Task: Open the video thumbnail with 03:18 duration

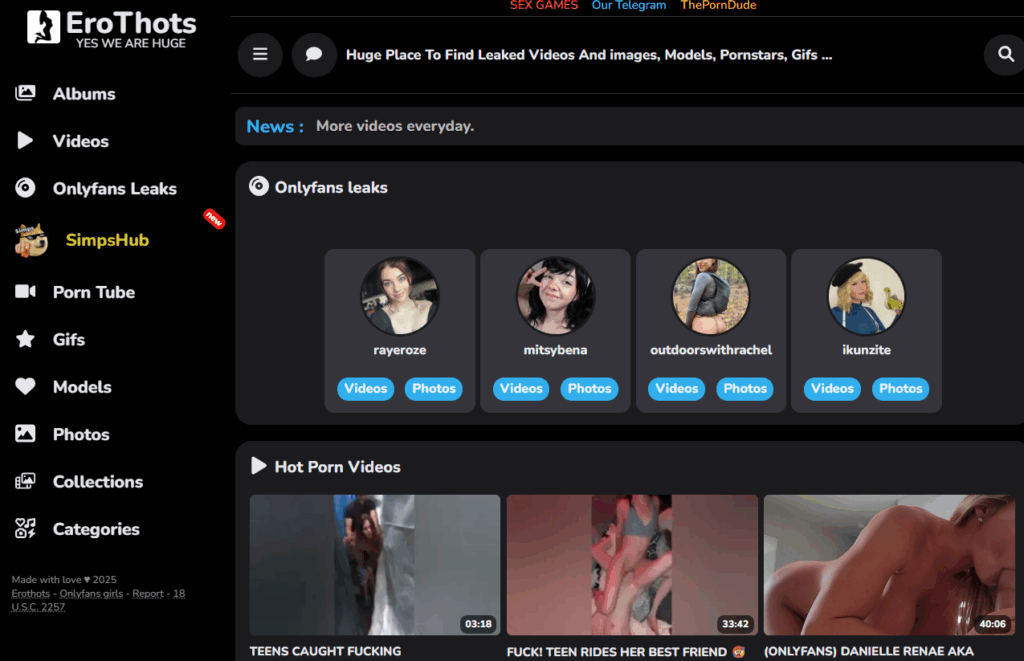Action: click(375, 565)
